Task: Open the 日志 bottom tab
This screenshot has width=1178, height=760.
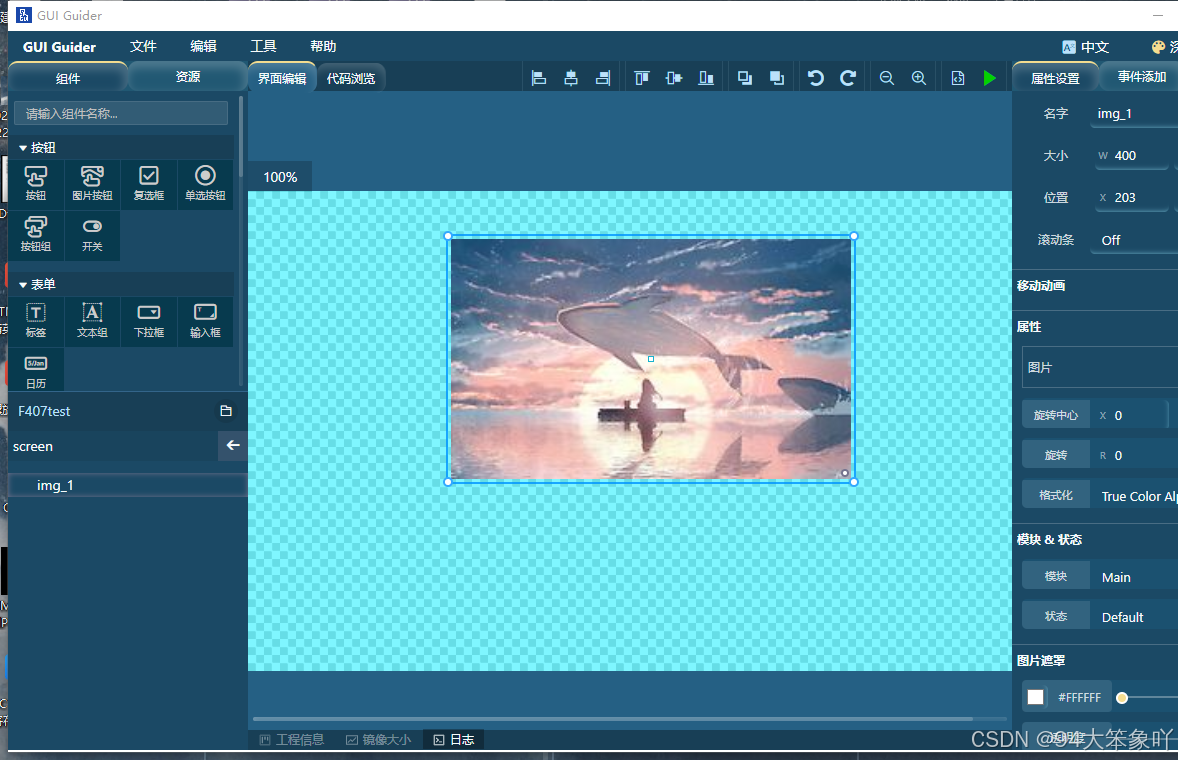Action: (454, 740)
